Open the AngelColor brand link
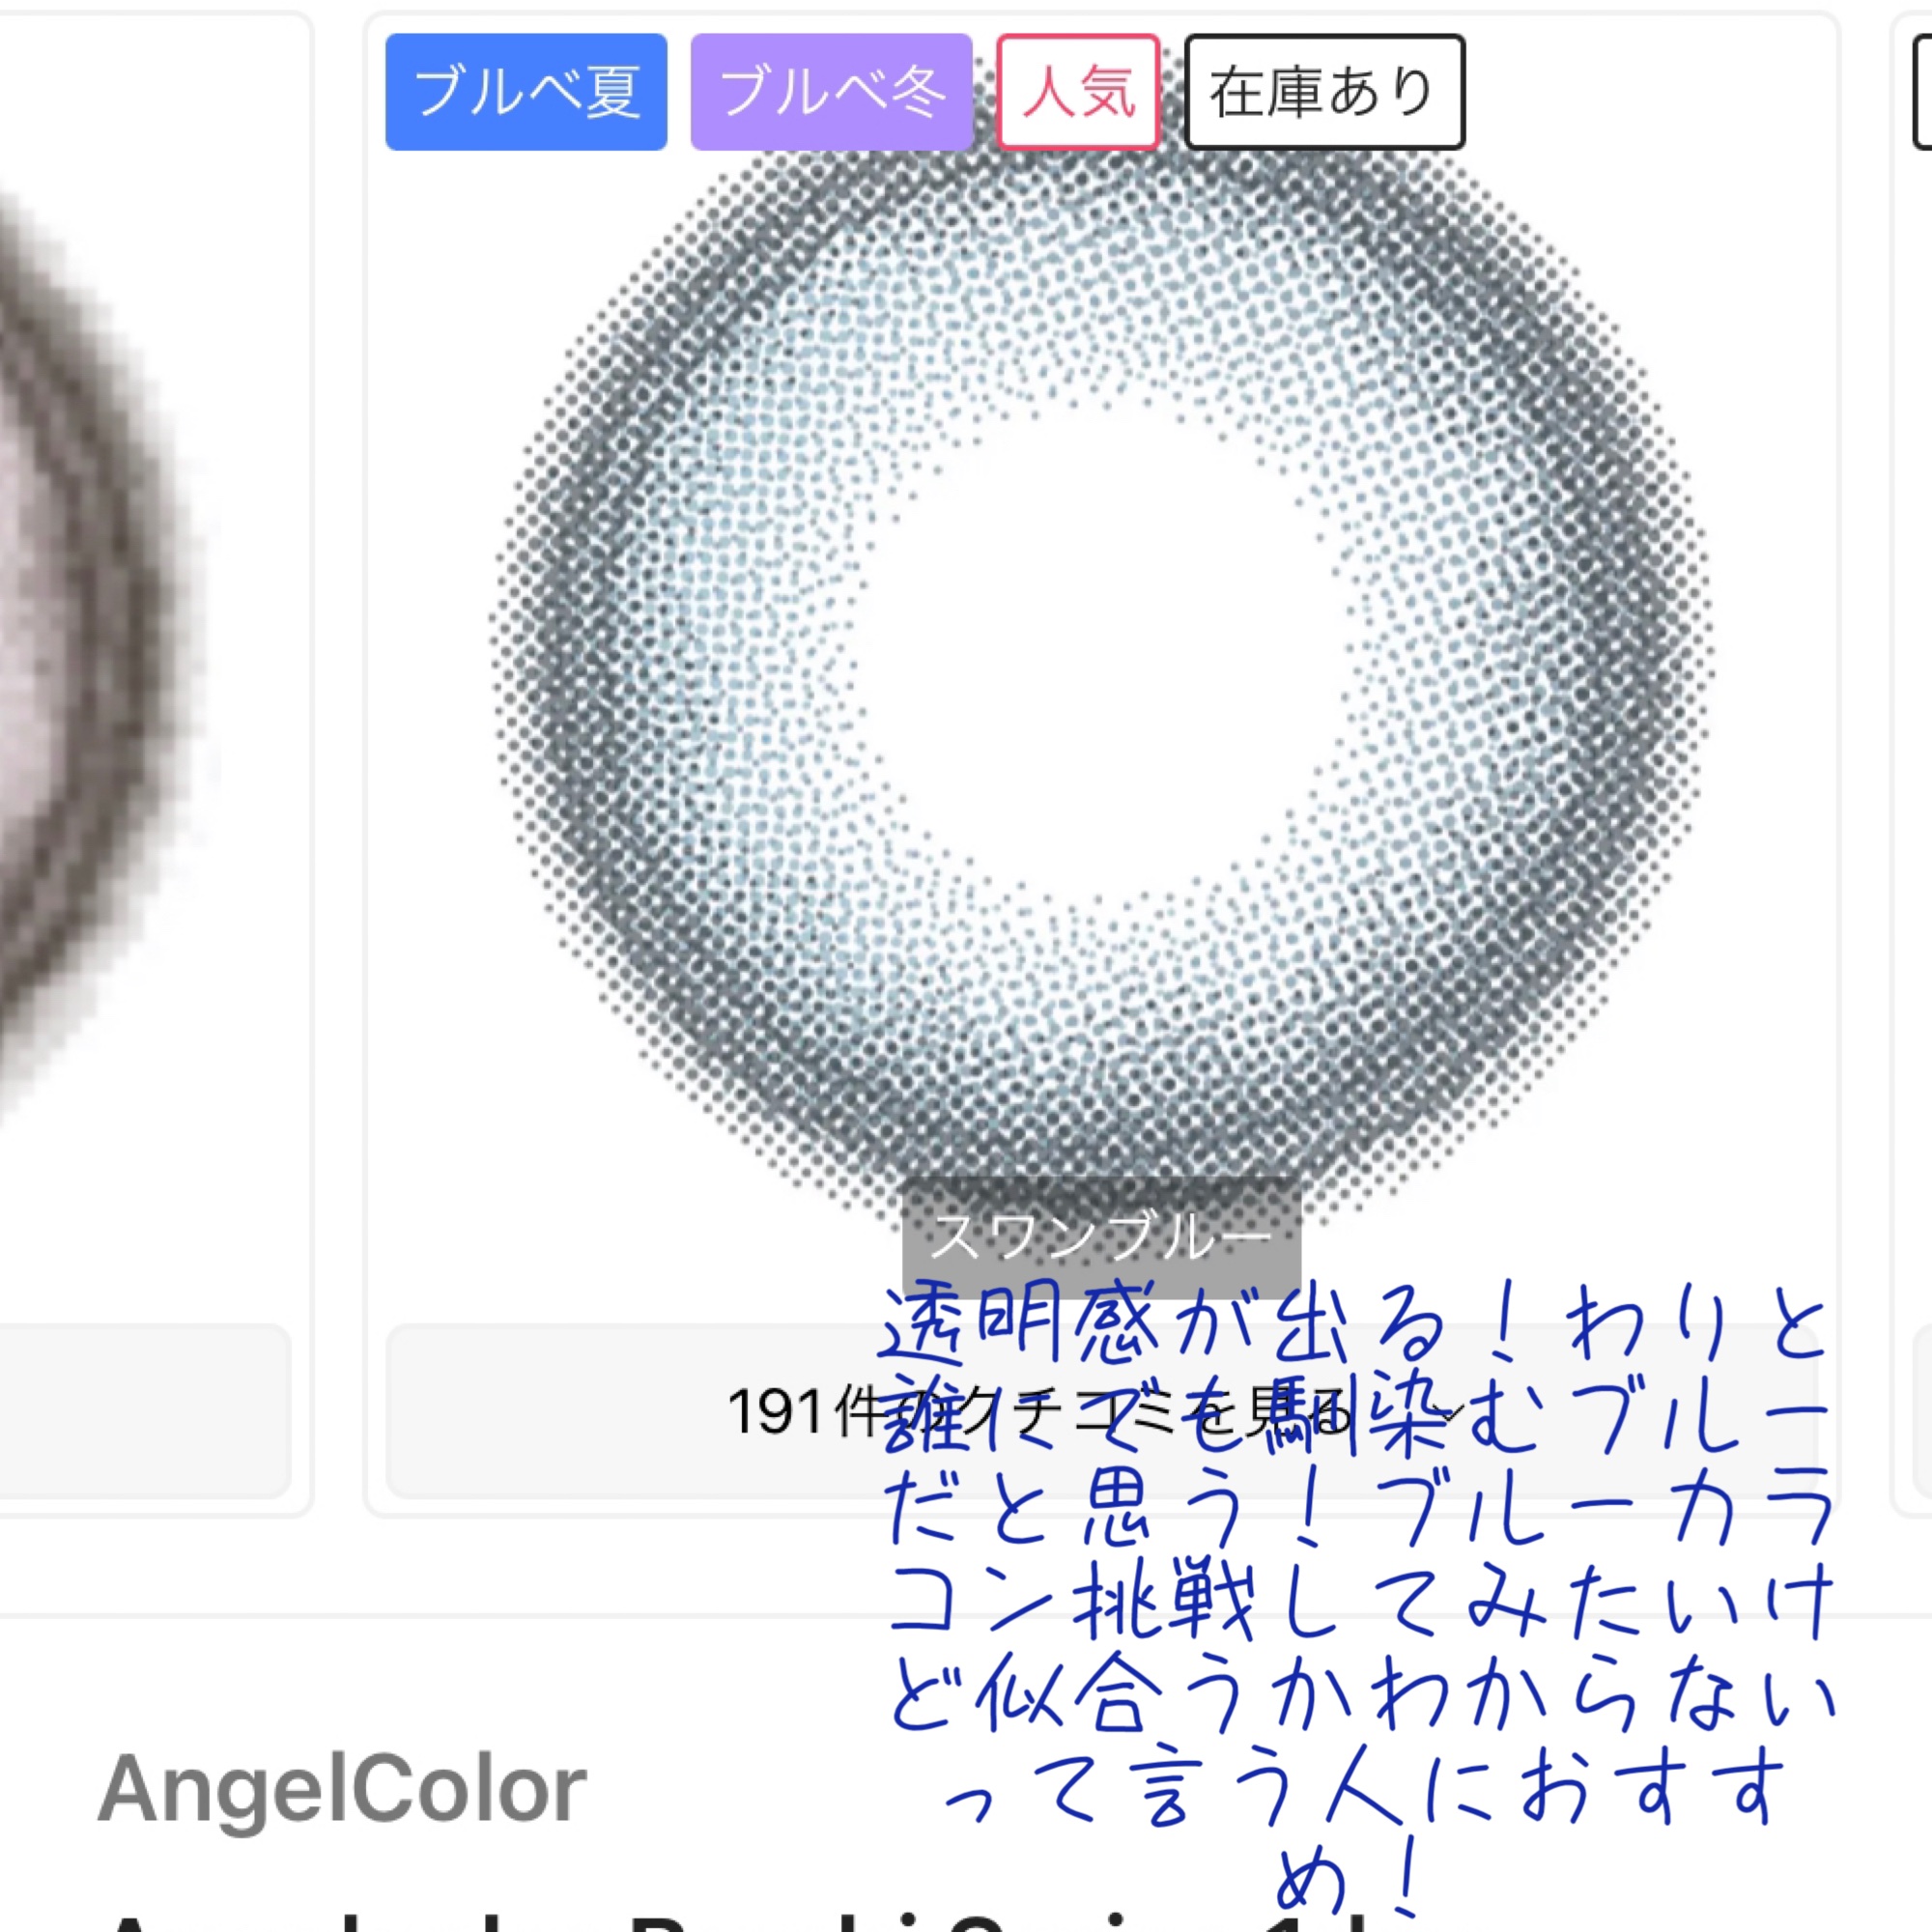The width and height of the screenshot is (1932, 1932). pyautogui.click(x=342, y=1788)
